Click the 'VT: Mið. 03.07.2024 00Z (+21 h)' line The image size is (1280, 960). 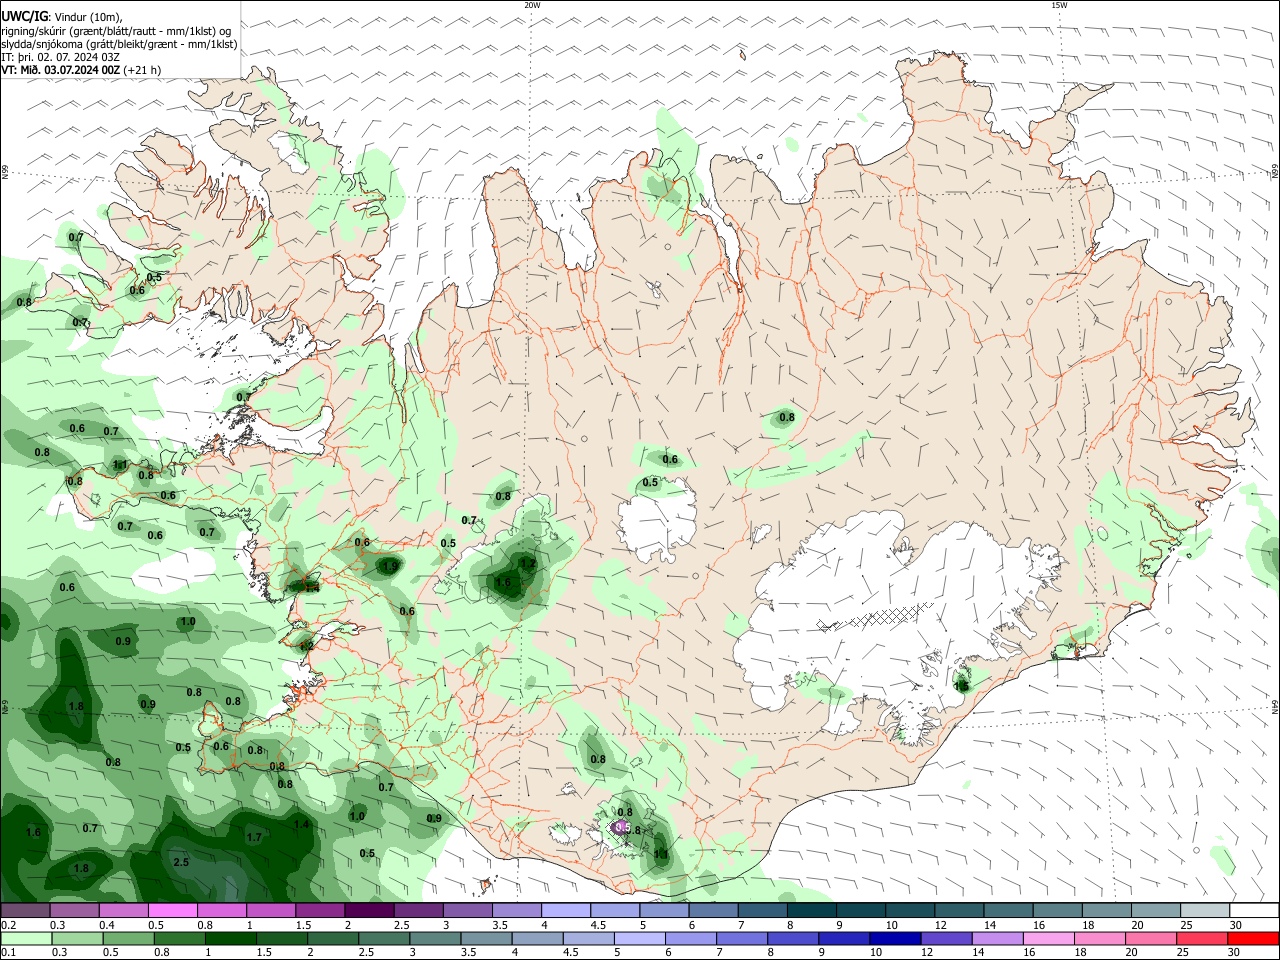tap(81, 70)
